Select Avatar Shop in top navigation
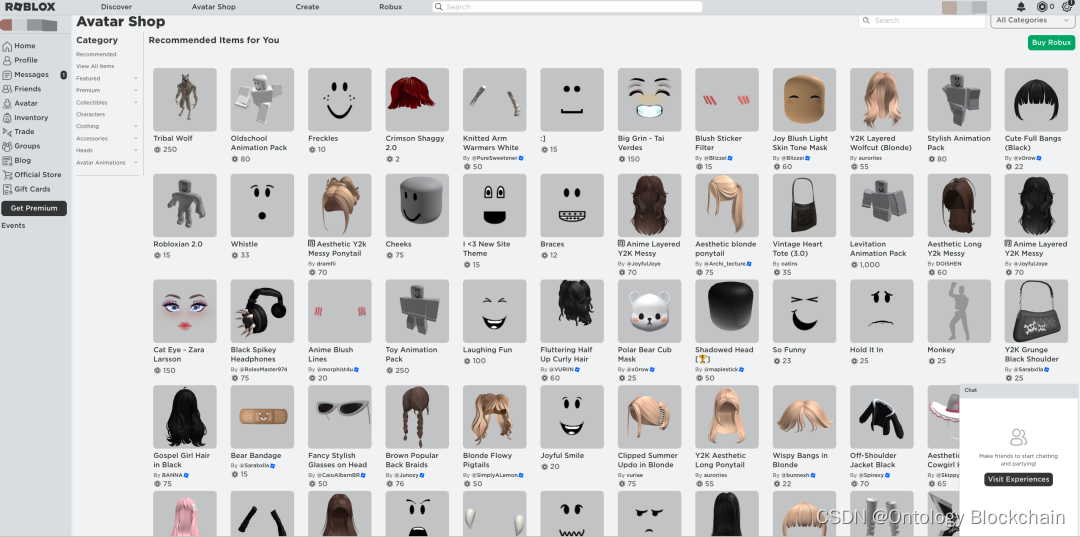Screen dimensions: 1080x537 coord(214,7)
